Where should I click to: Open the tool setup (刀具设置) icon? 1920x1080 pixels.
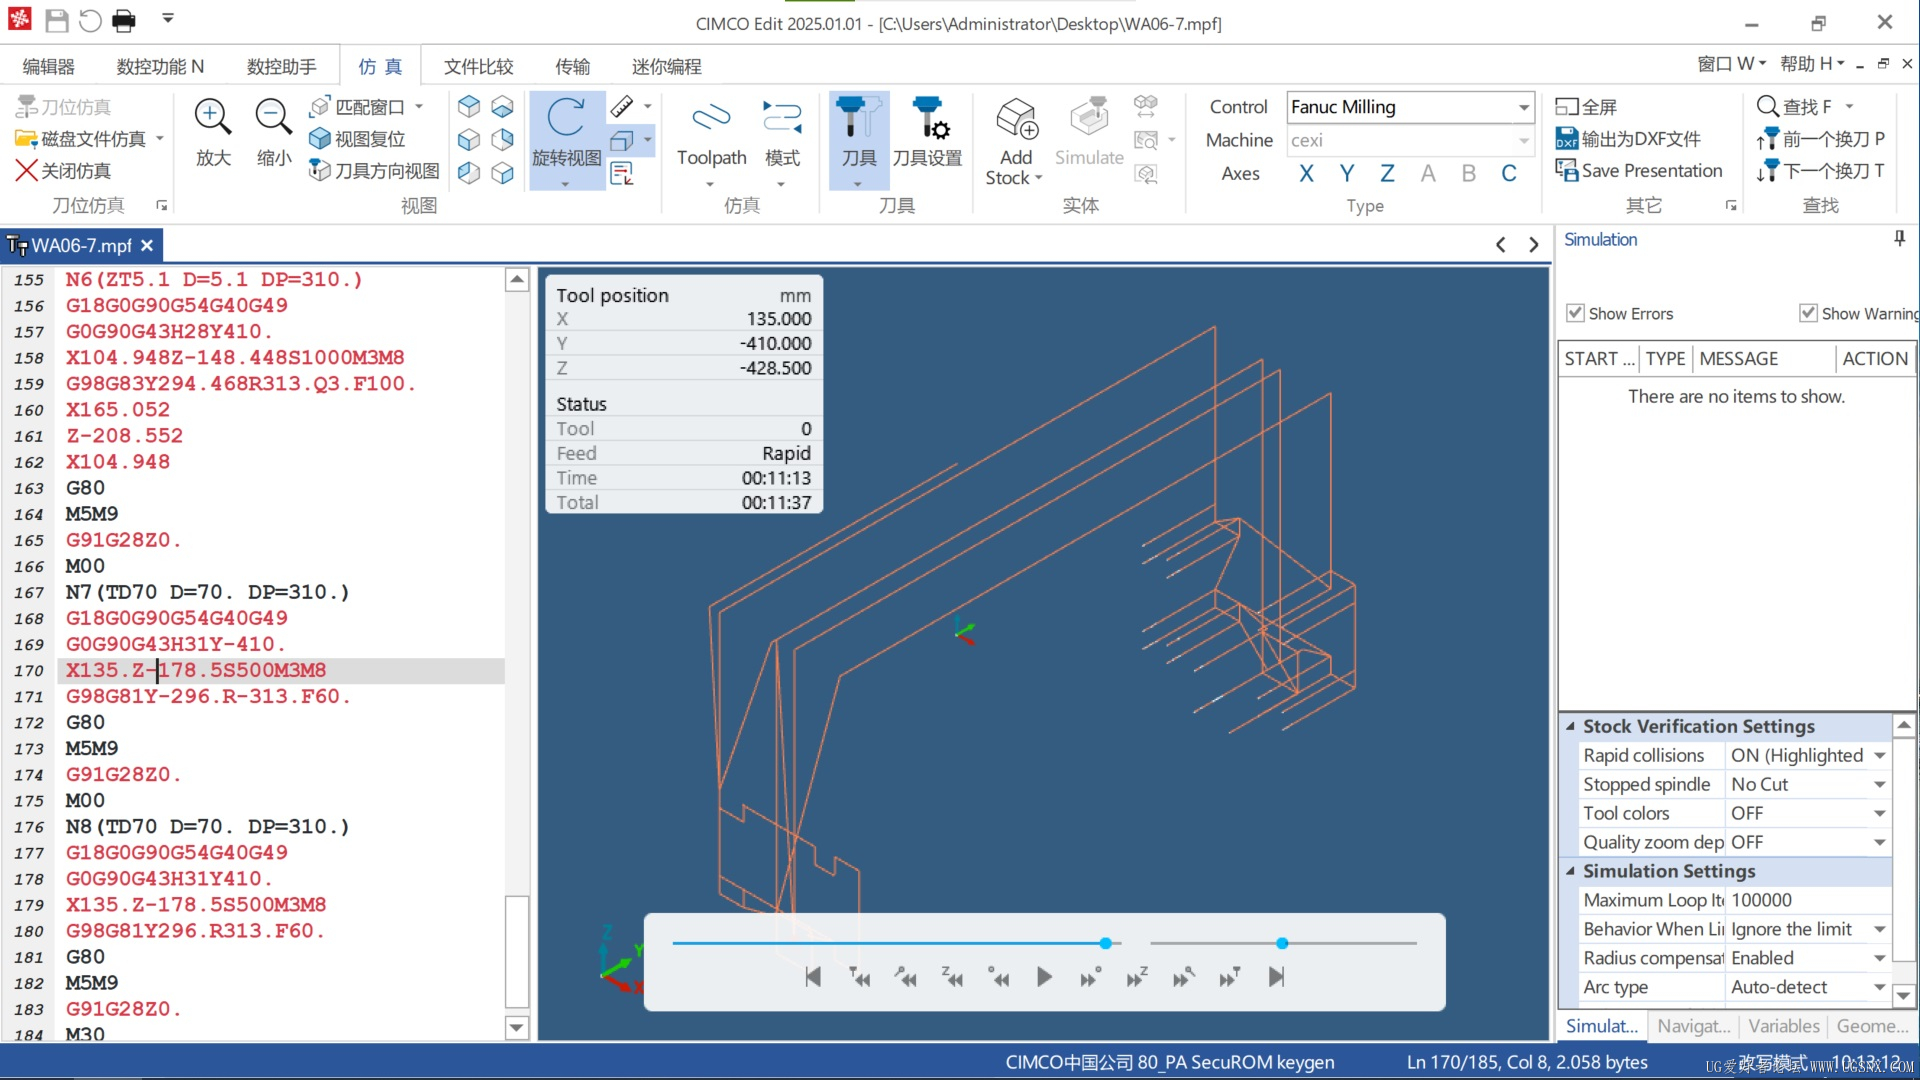coord(927,118)
